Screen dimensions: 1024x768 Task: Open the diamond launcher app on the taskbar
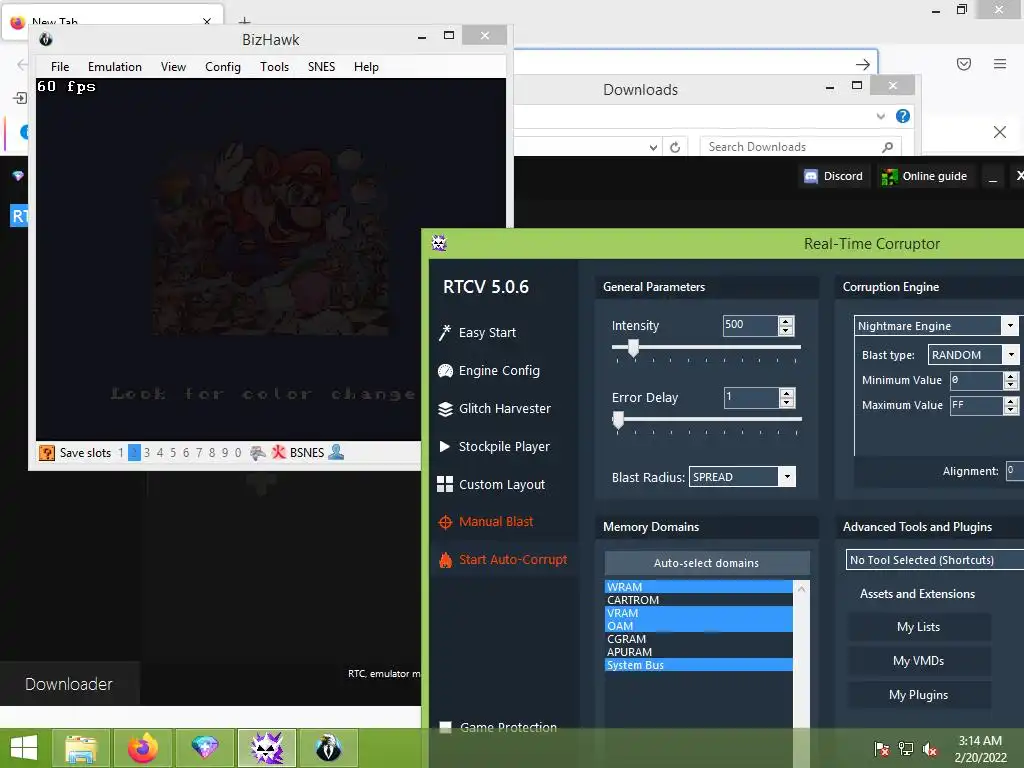(204, 748)
